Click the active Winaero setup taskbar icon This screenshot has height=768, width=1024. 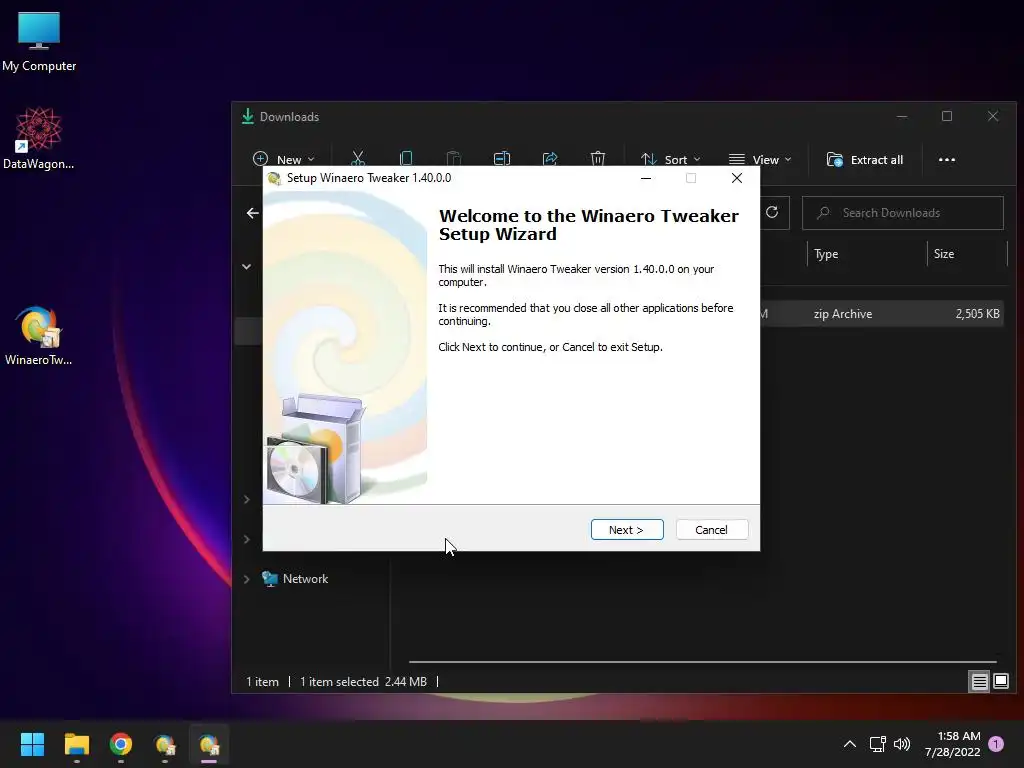coord(209,744)
